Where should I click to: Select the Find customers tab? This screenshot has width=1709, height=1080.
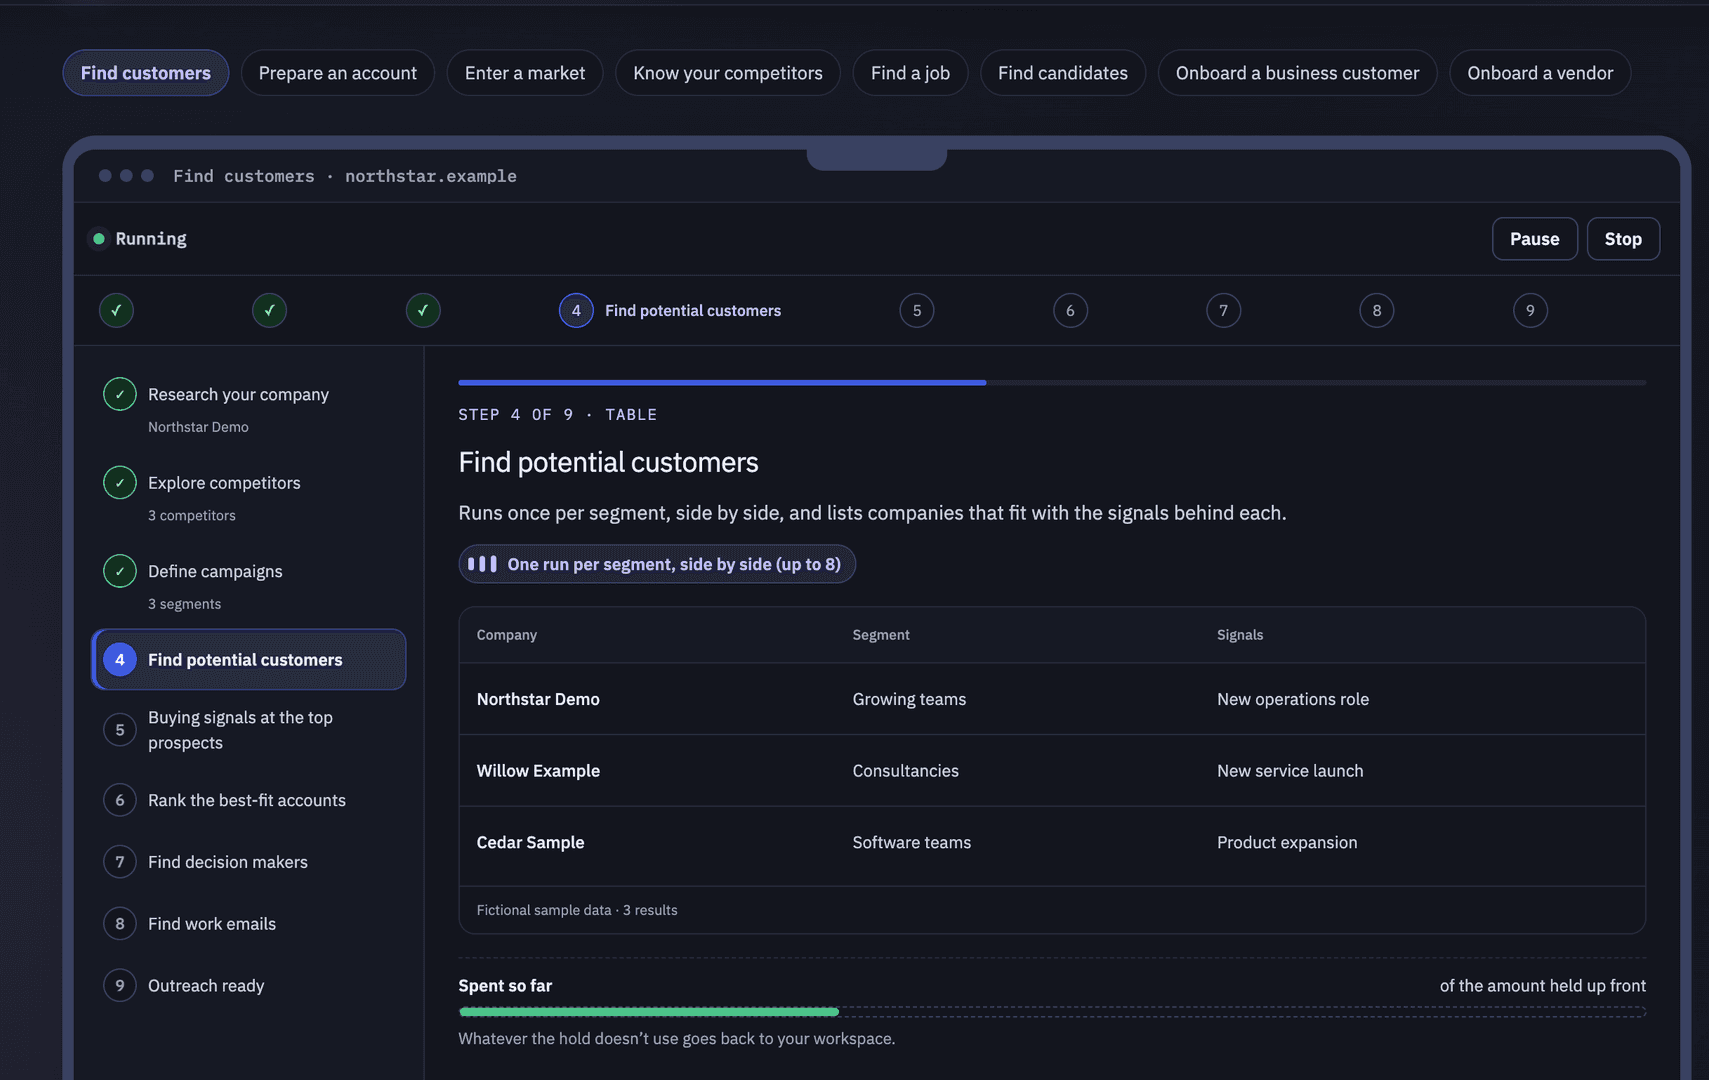tap(146, 73)
